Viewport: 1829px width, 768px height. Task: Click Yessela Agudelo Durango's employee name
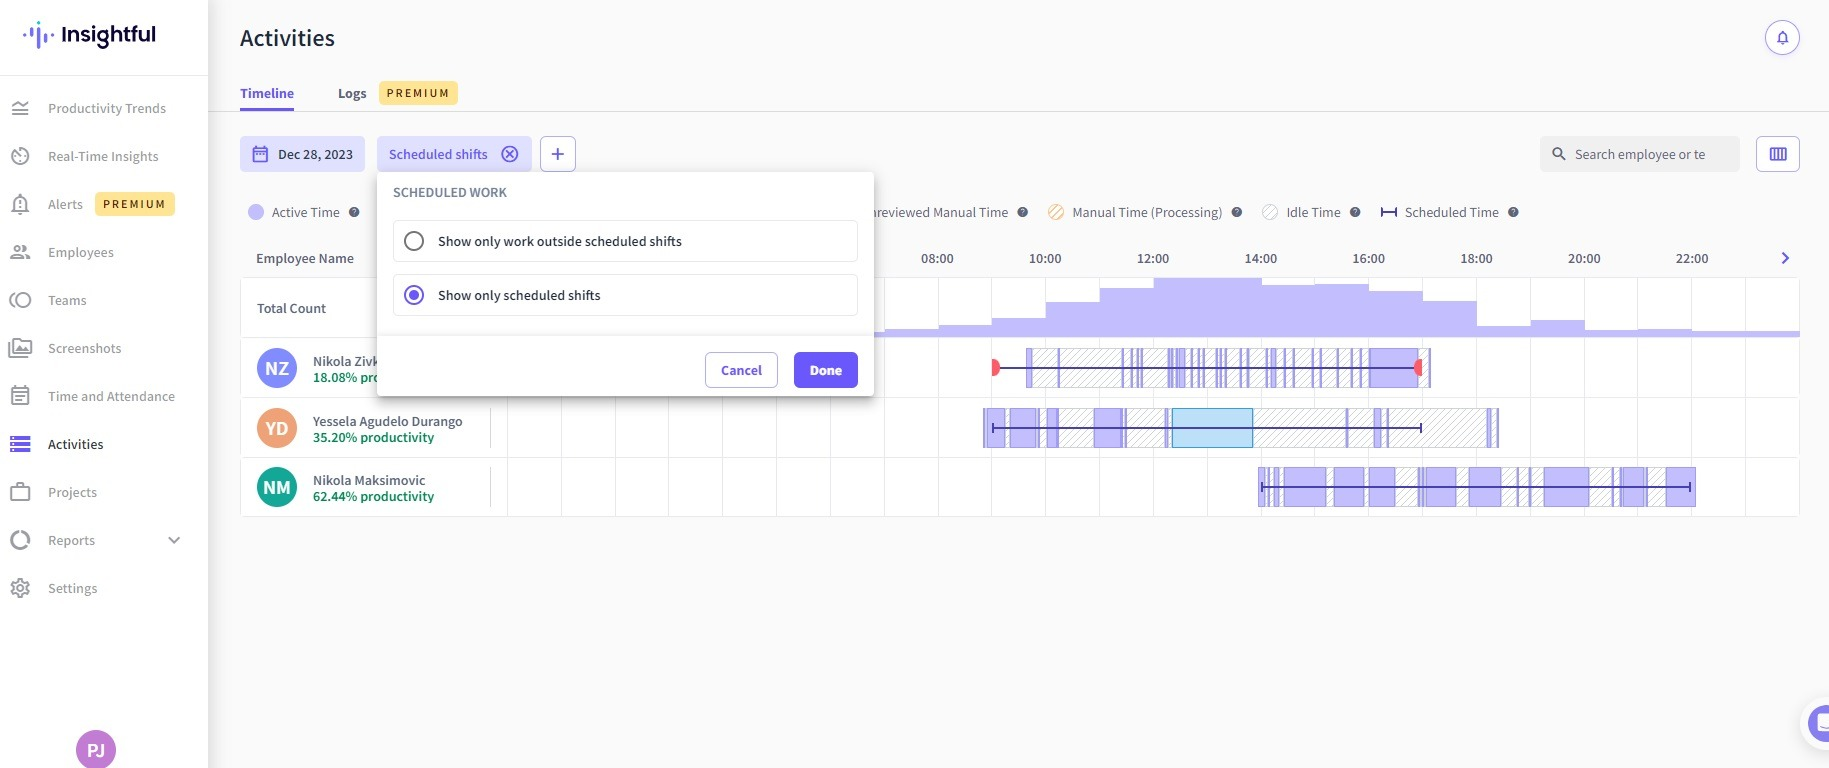point(387,421)
